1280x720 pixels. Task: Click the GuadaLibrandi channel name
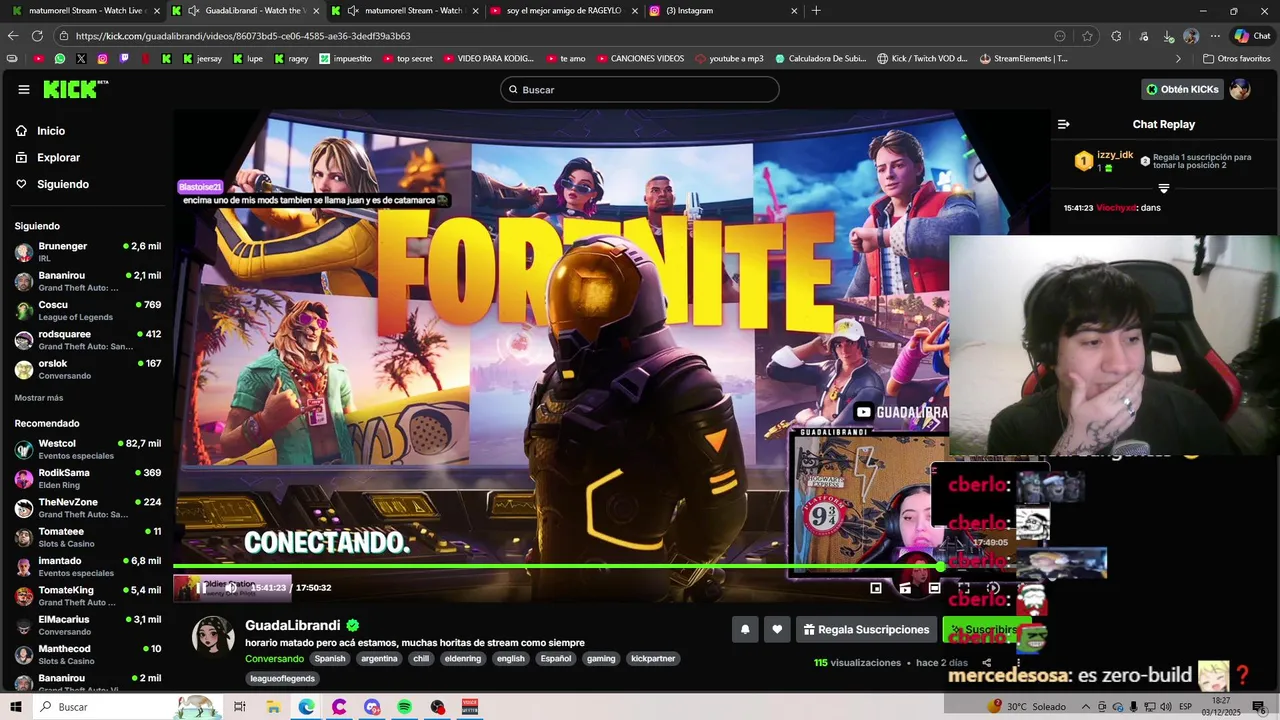point(293,625)
